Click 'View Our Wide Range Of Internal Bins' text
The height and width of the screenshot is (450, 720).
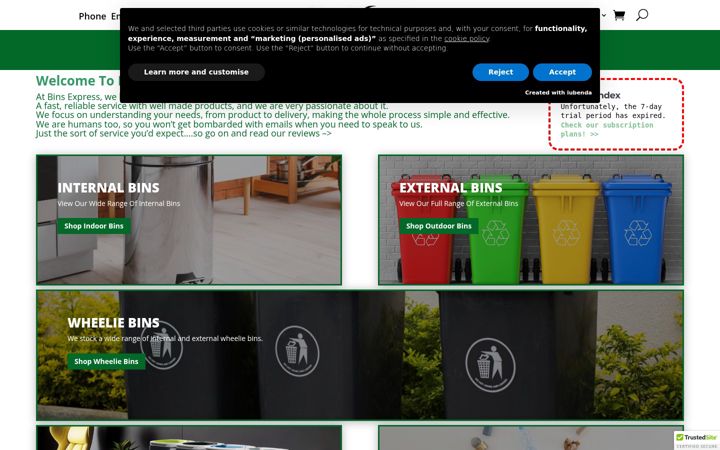click(x=118, y=203)
